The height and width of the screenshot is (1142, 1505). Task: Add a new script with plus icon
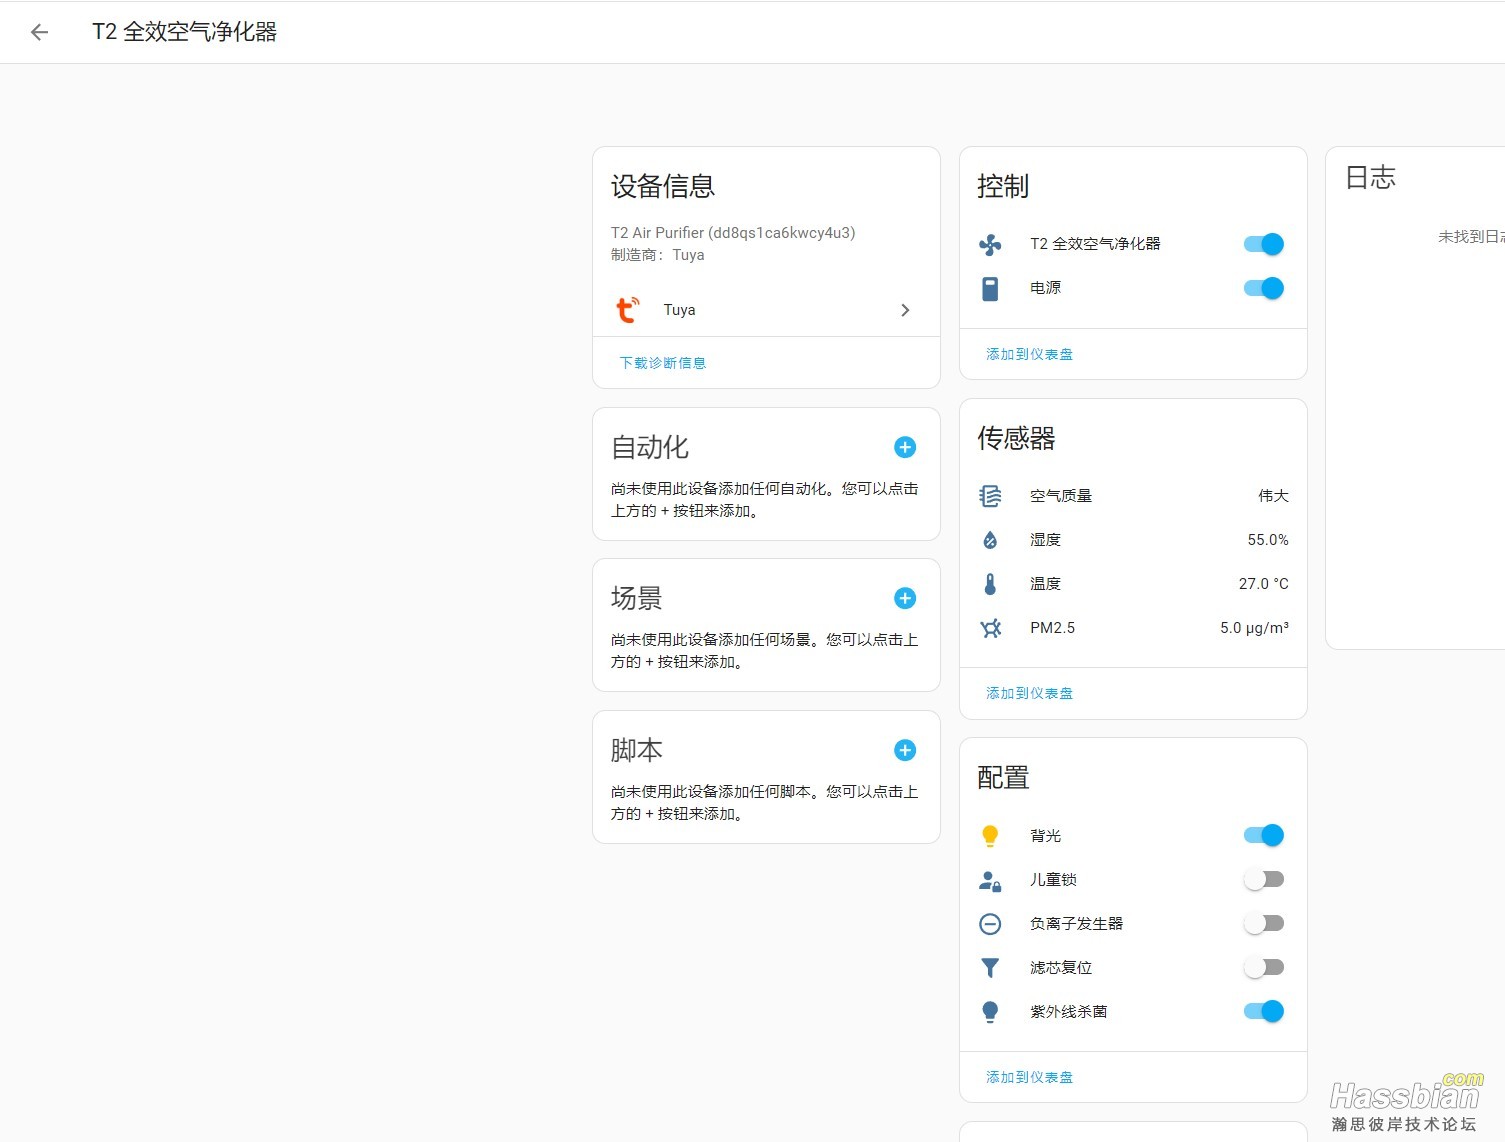coord(905,750)
